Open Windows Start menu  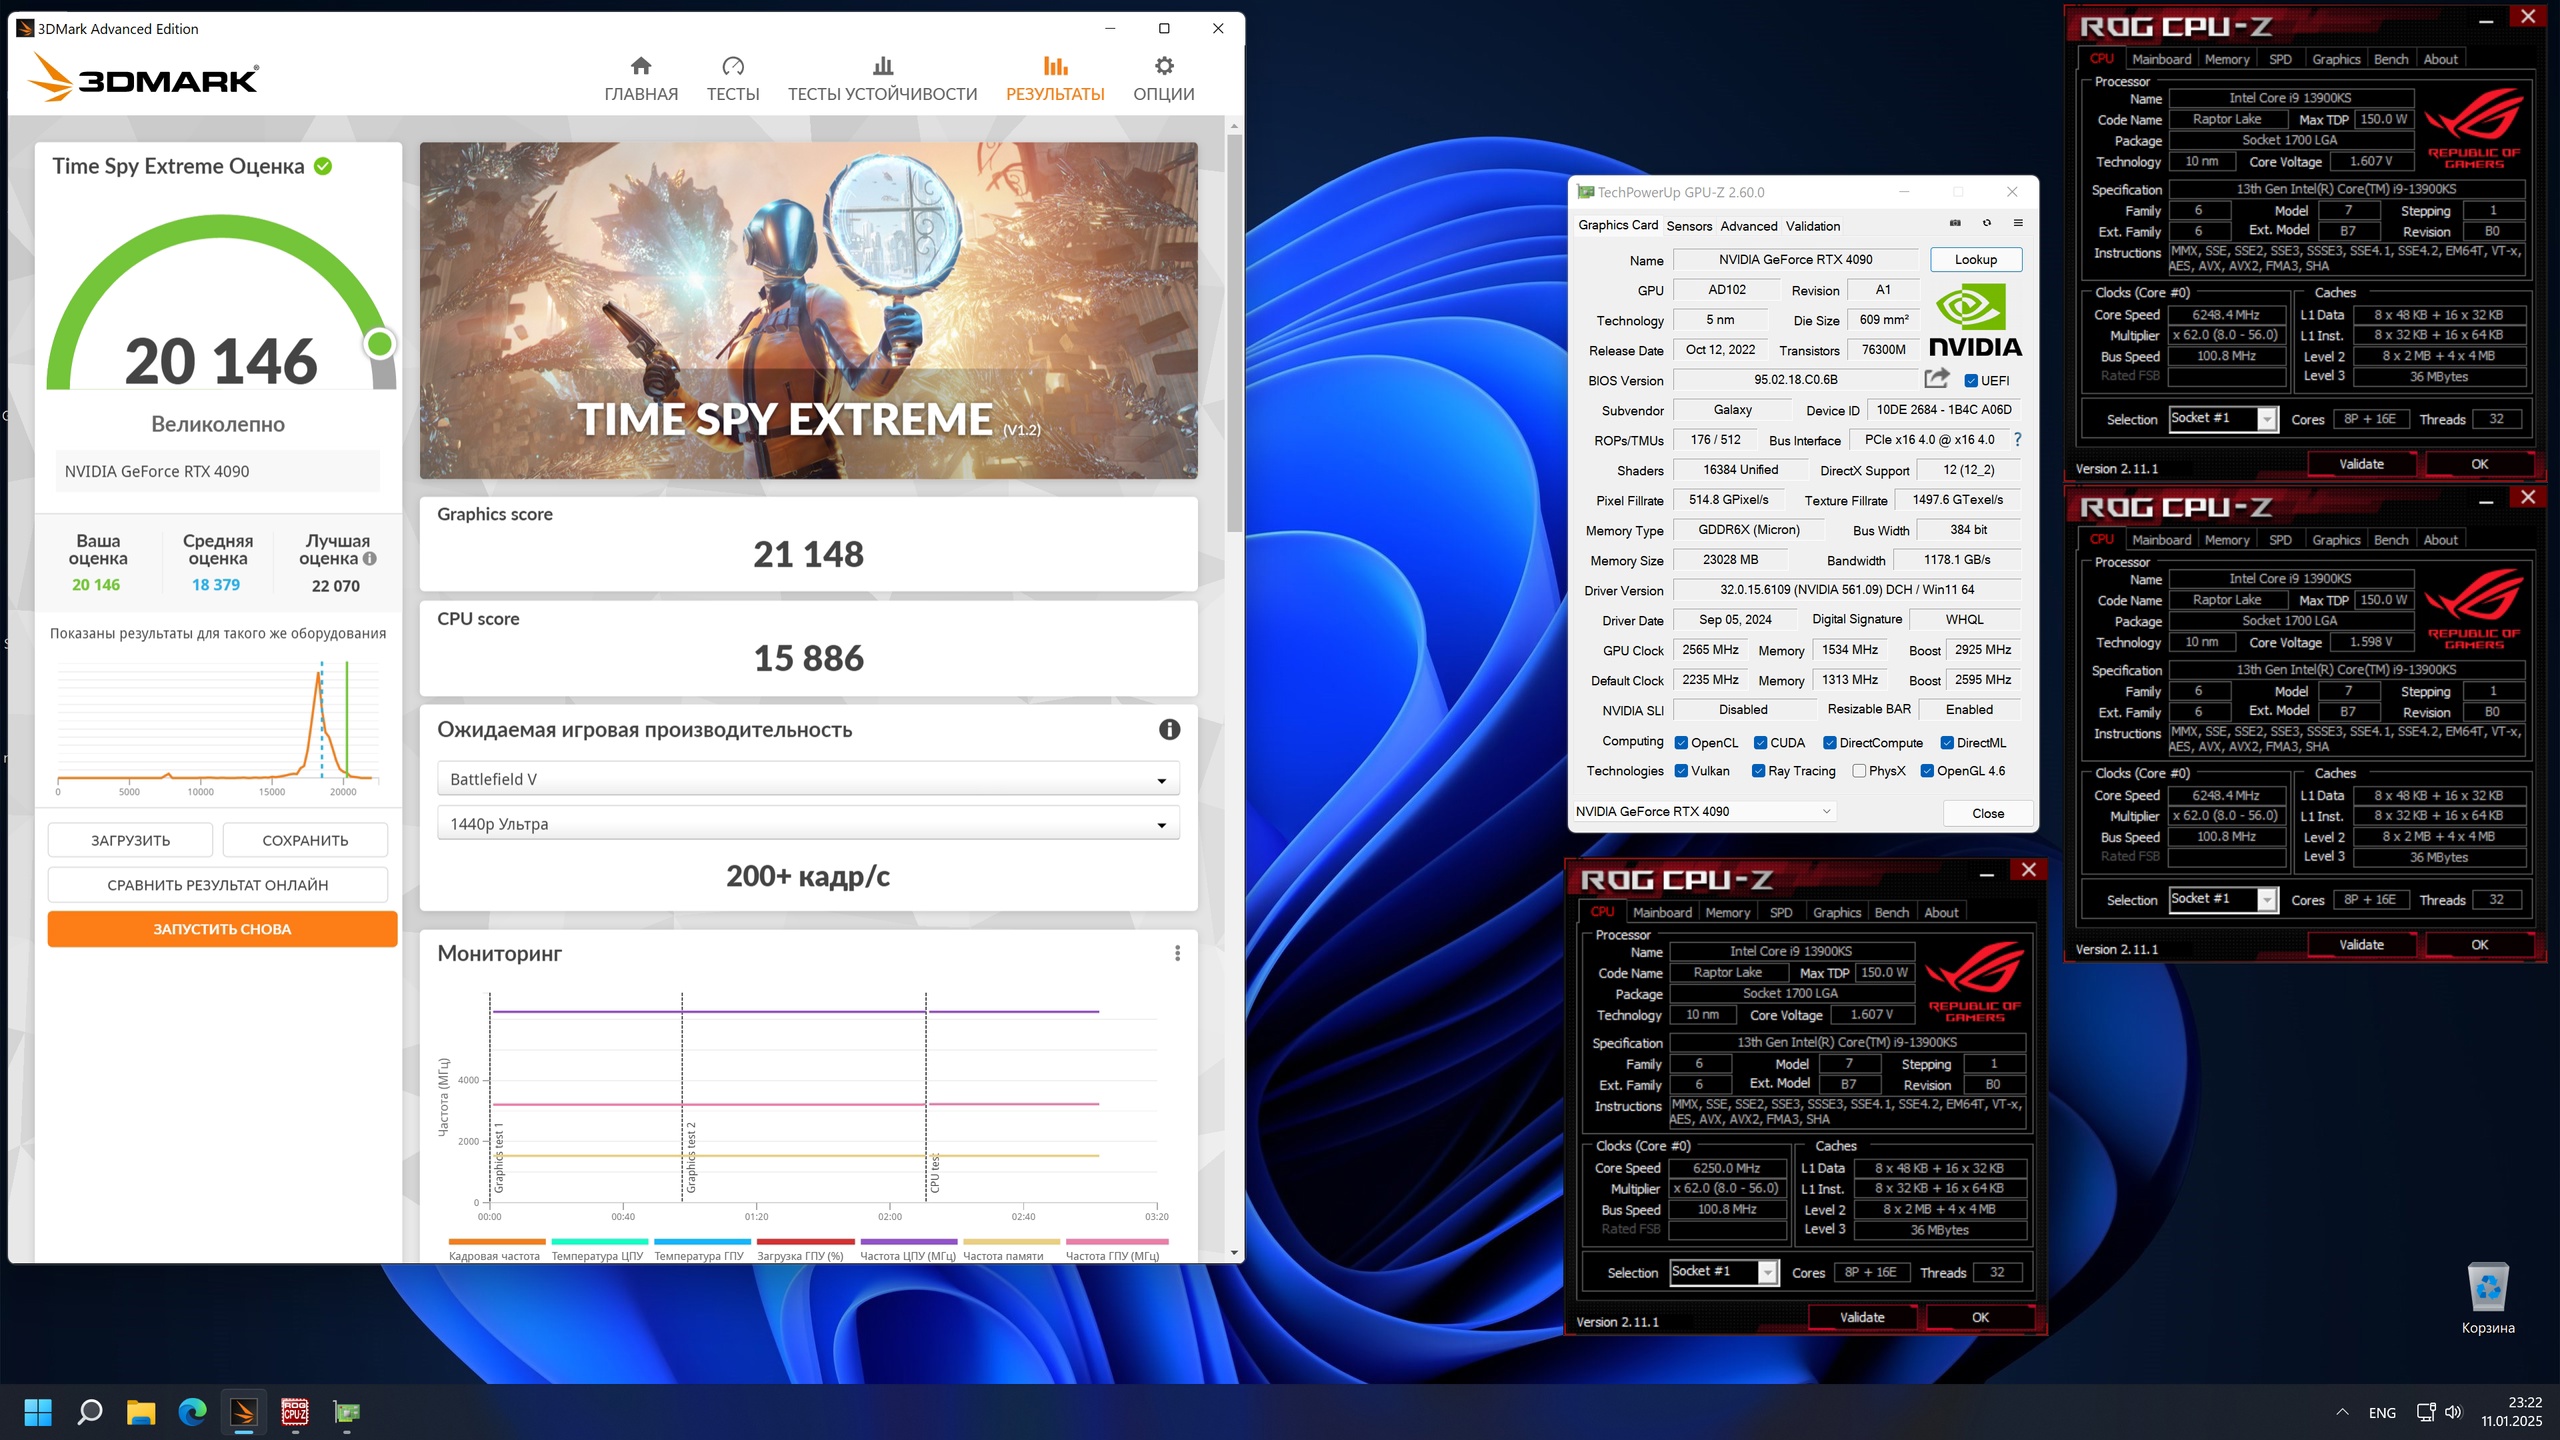tap(38, 1412)
